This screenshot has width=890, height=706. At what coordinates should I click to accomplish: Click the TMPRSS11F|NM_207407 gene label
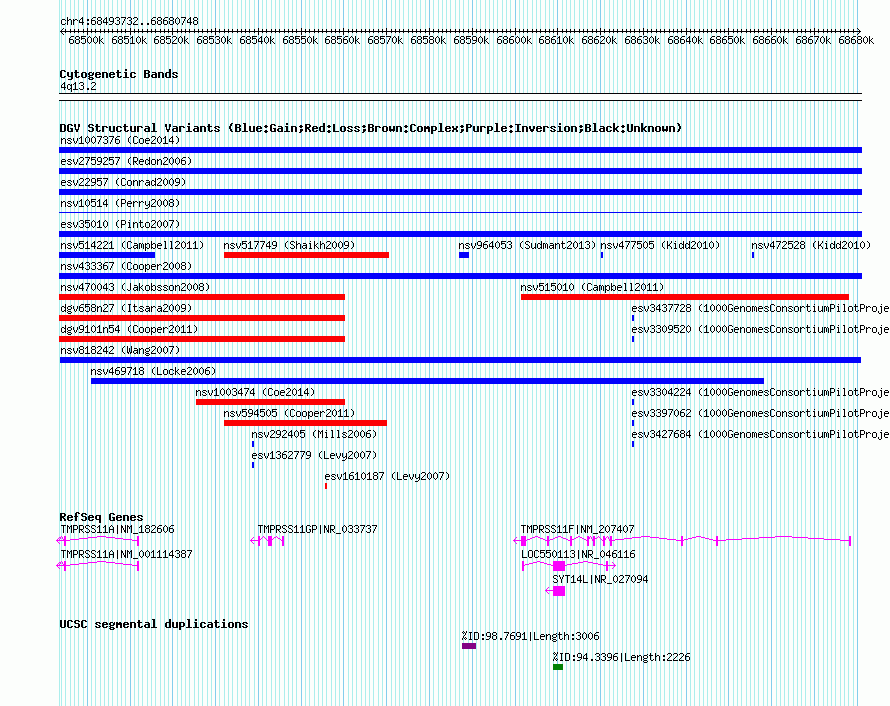[x=577, y=530]
